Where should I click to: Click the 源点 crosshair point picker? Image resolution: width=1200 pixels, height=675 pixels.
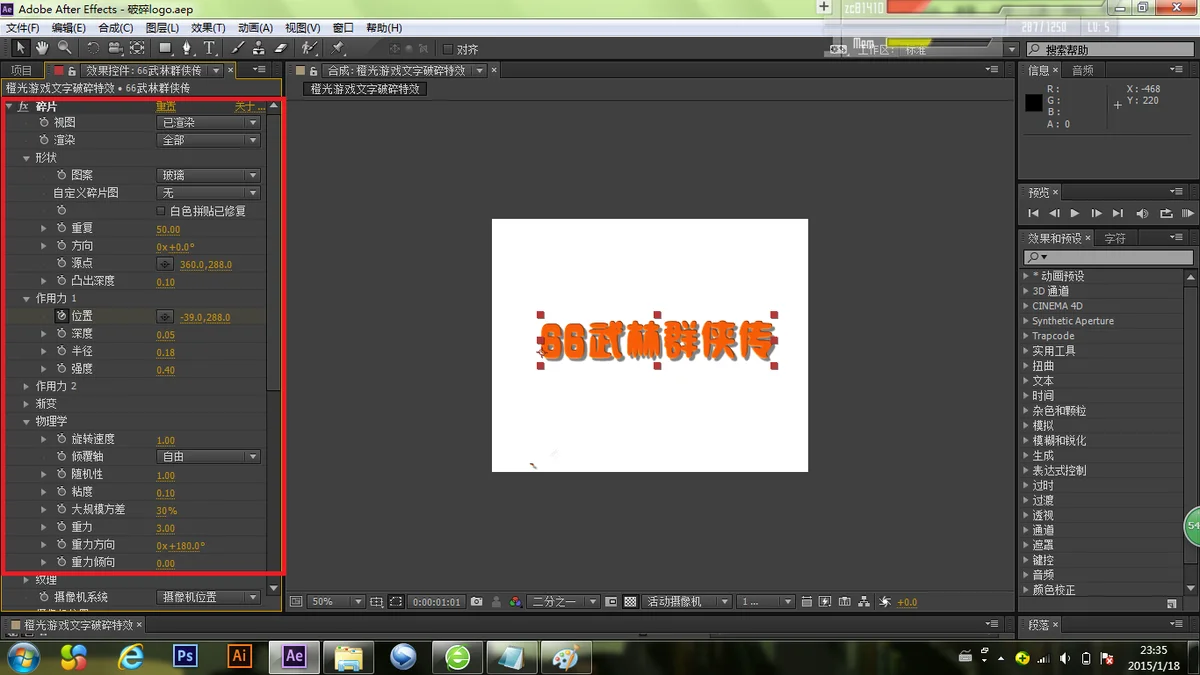(165, 264)
